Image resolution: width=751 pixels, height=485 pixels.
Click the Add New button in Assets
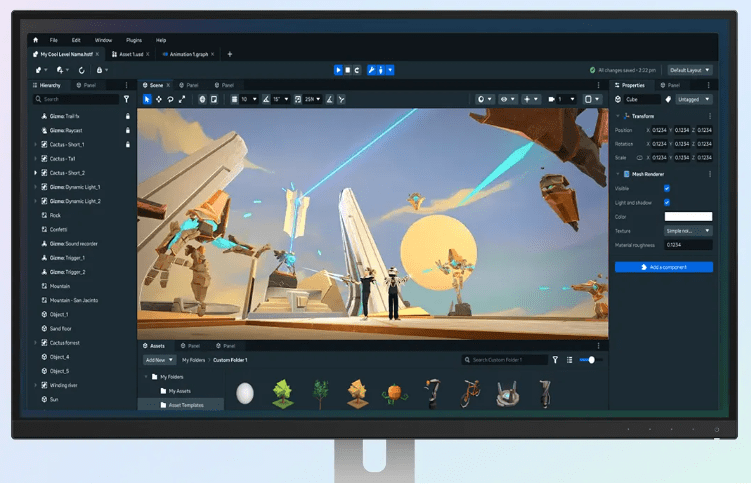tap(159, 359)
